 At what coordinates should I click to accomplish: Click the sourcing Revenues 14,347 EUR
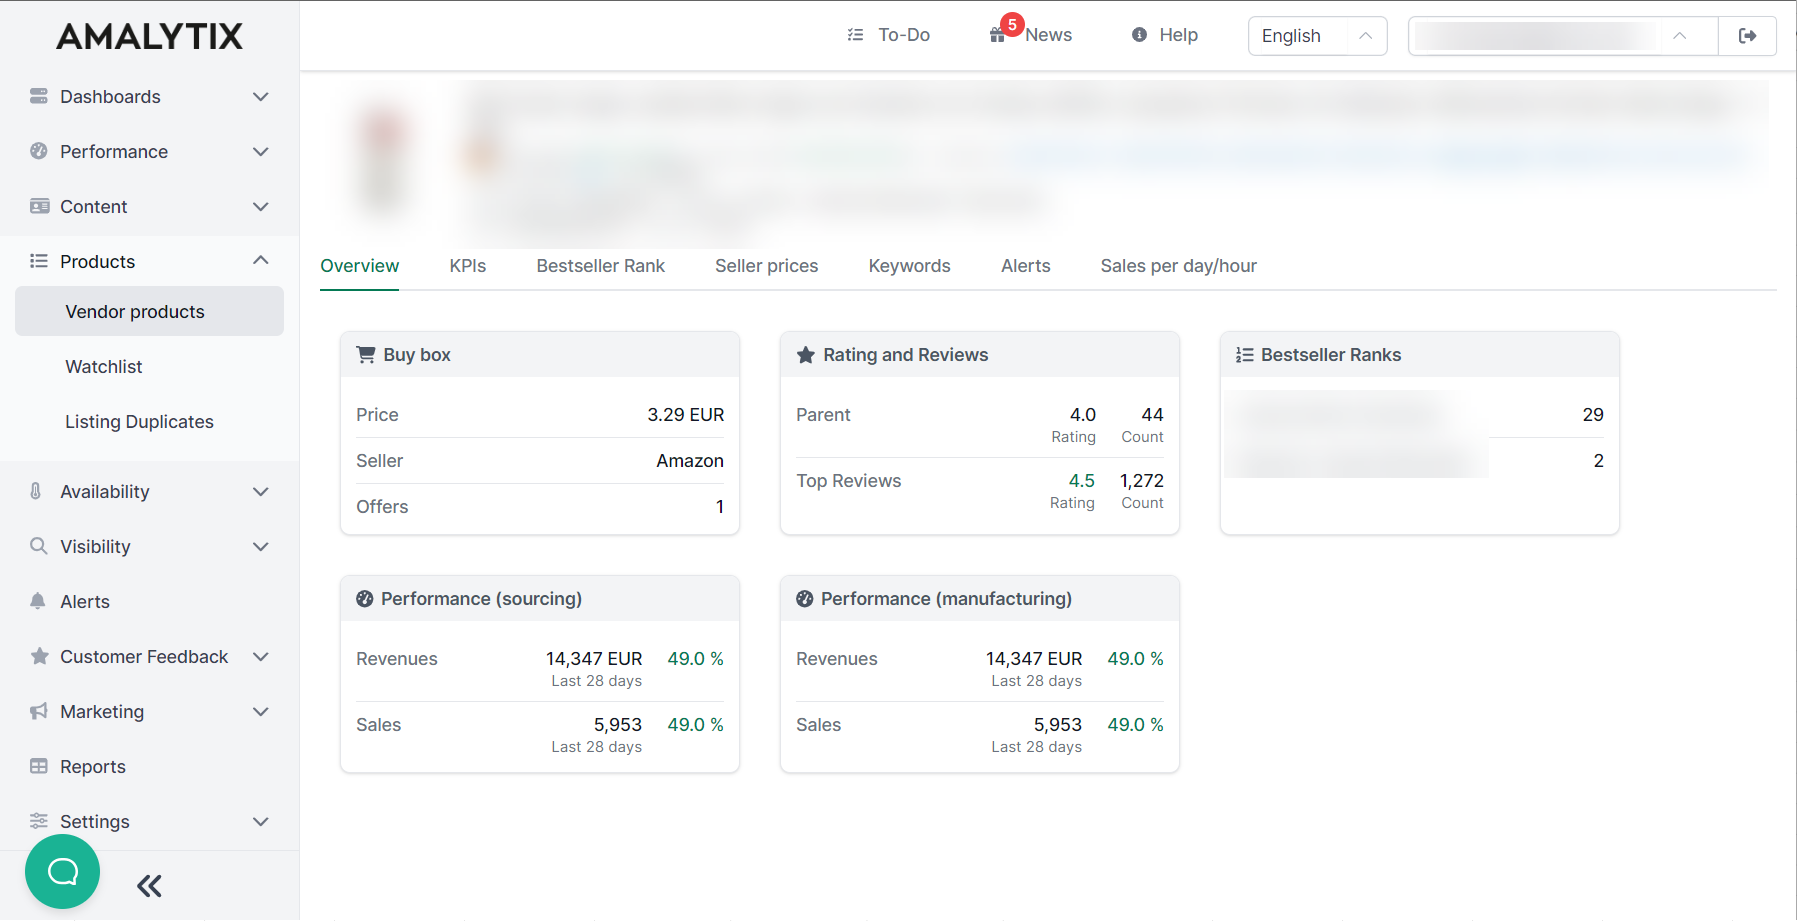594,659
